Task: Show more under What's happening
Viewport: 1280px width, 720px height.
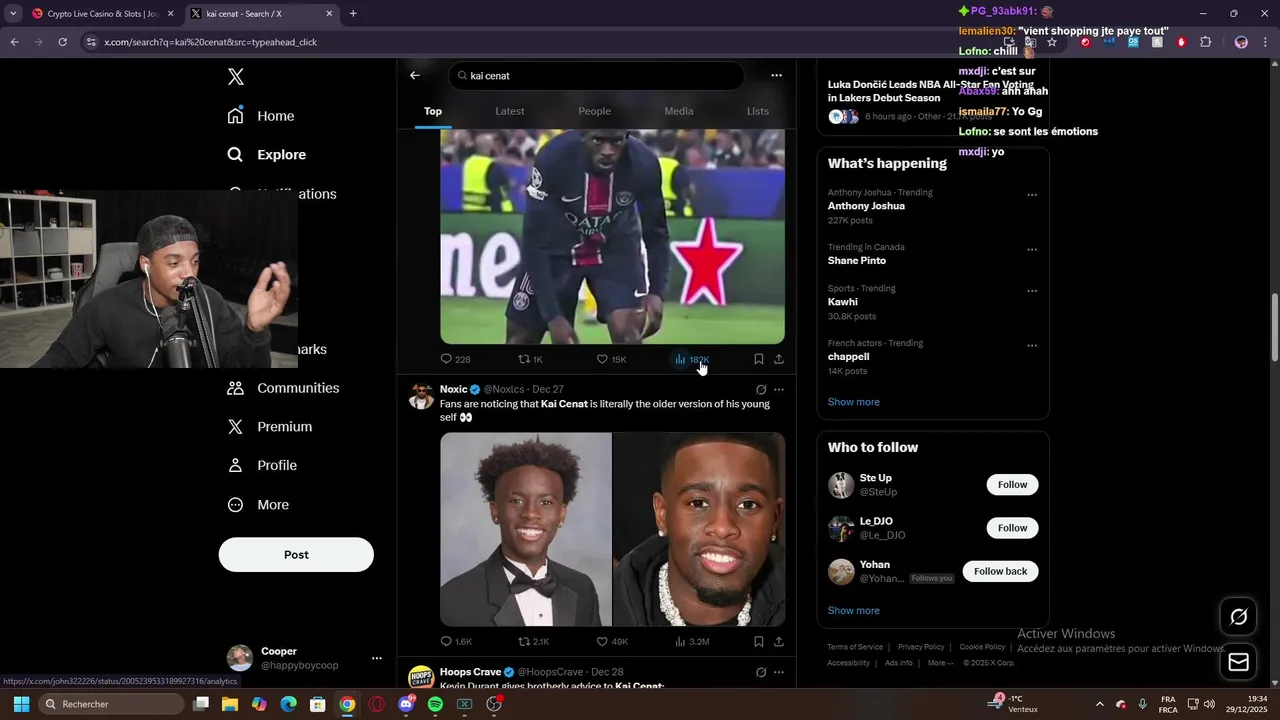Action: 854,402
